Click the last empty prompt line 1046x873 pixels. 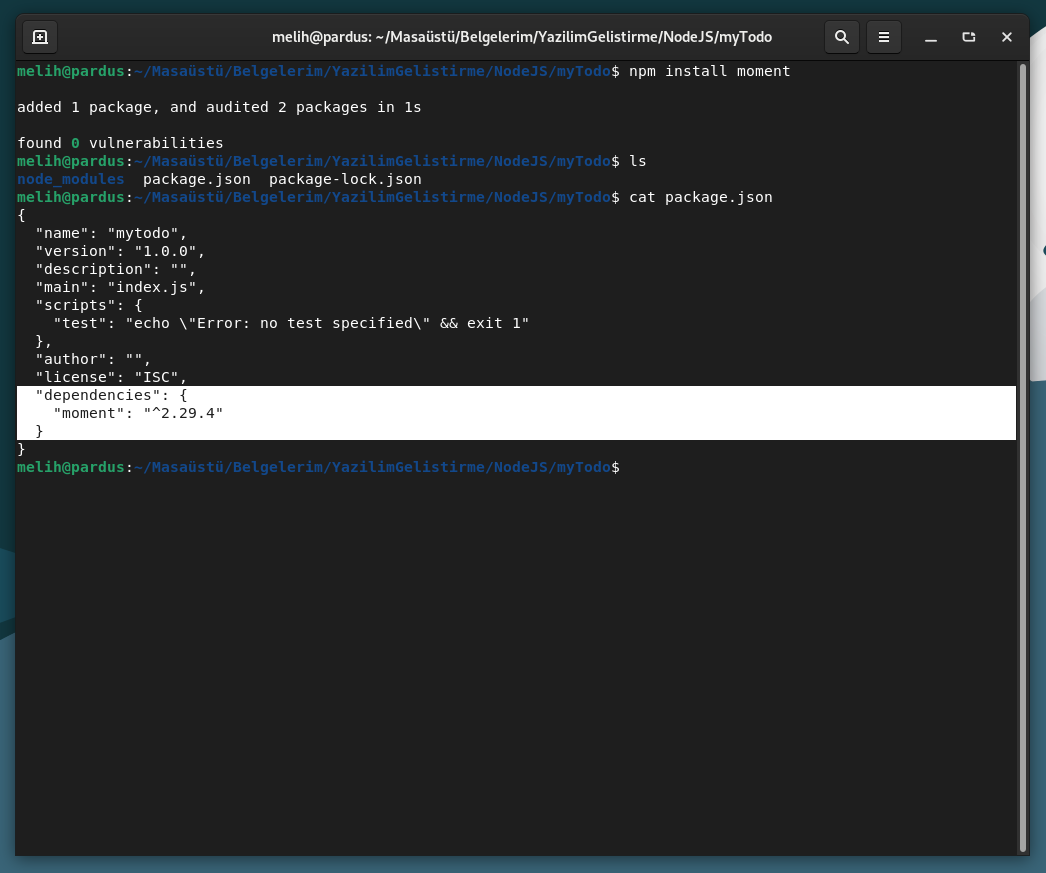pos(318,468)
